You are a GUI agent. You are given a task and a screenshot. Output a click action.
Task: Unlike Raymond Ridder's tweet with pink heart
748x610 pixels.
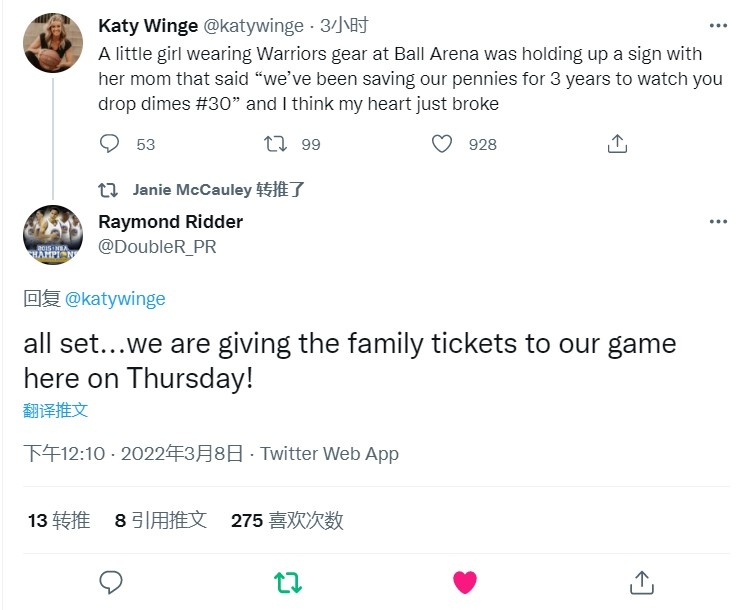click(465, 581)
